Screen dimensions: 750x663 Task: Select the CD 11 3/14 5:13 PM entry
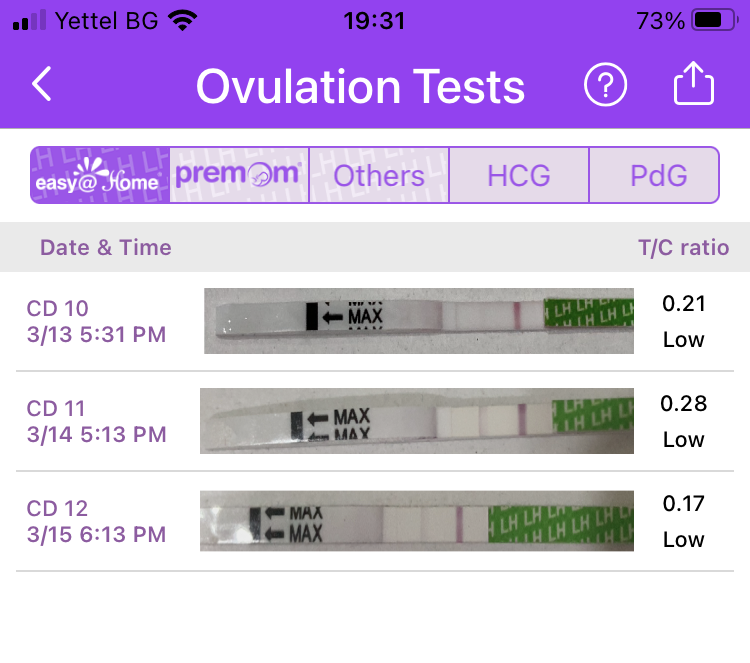[x=96, y=421]
